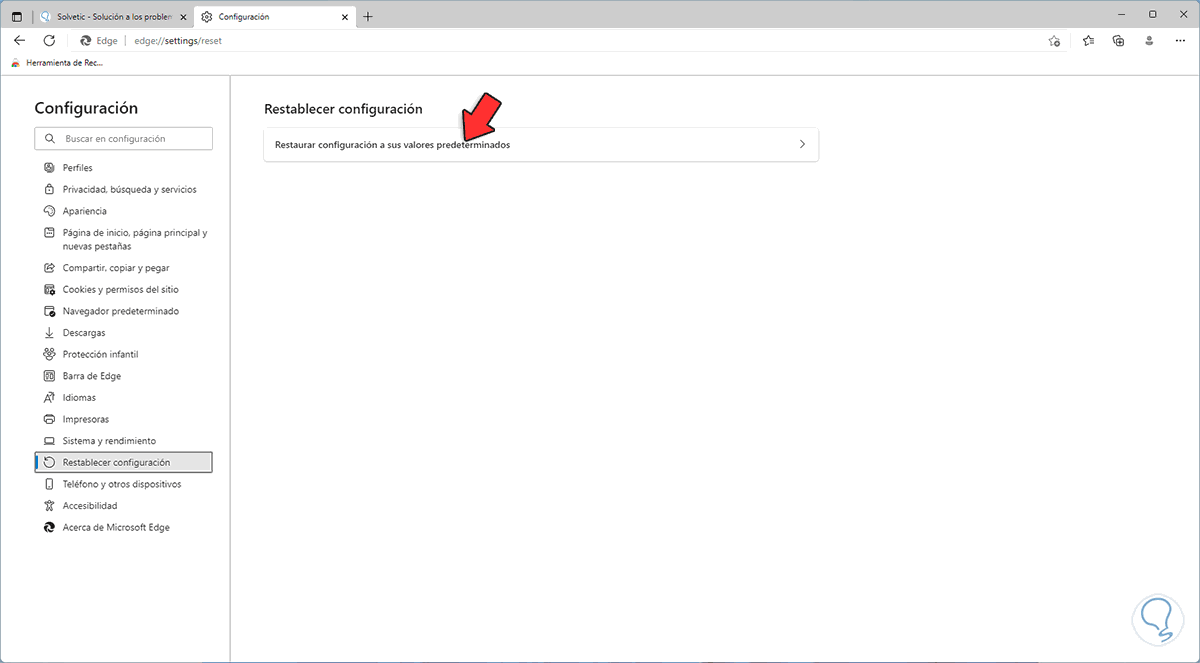Go back to the previous page

pyautogui.click(x=19, y=41)
